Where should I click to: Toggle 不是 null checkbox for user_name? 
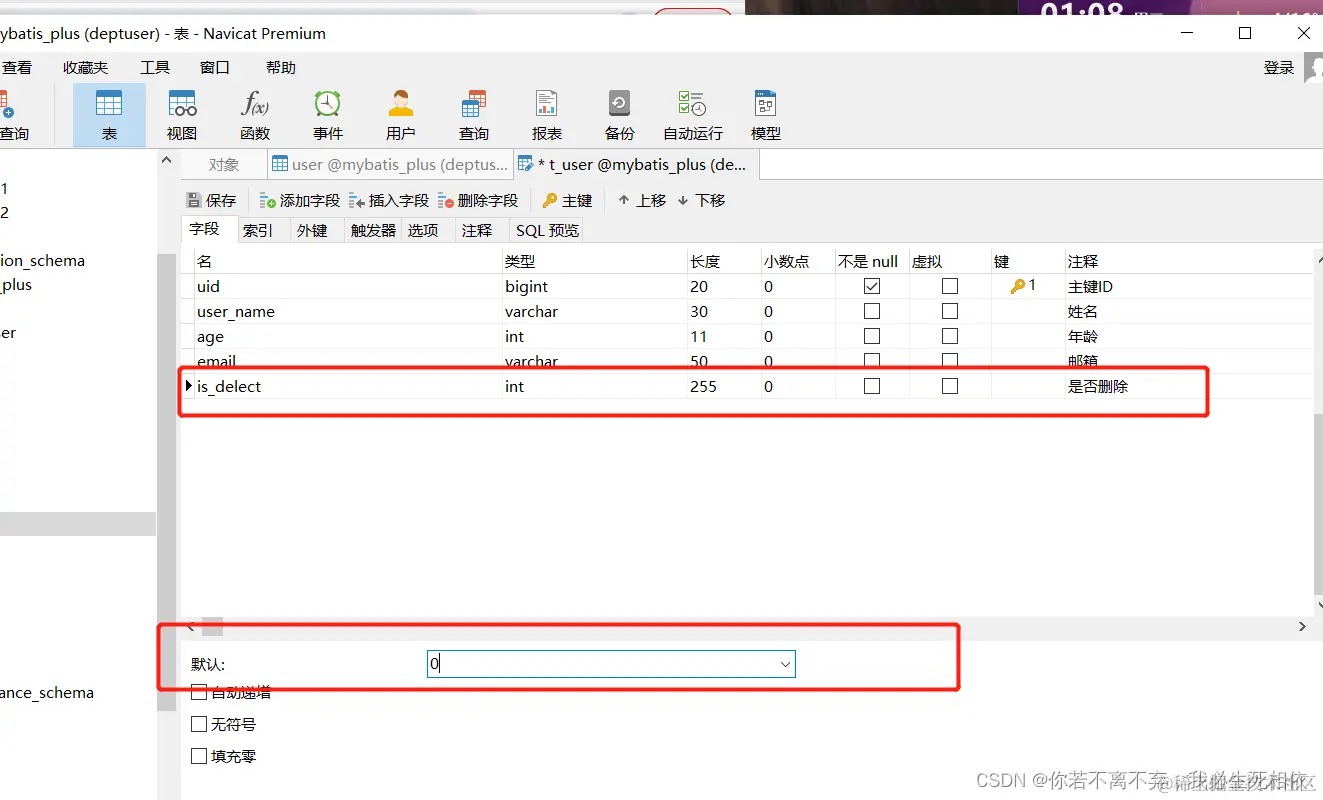click(872, 311)
